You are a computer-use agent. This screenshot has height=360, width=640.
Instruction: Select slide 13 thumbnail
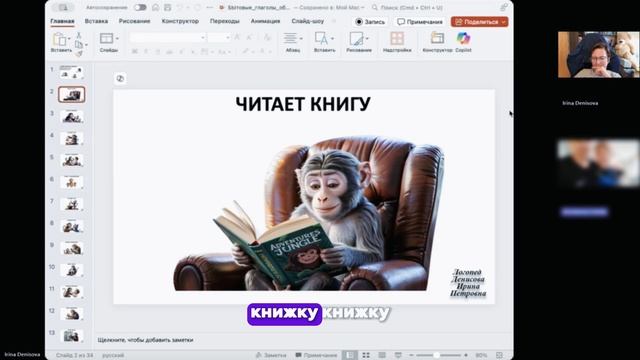71,335
